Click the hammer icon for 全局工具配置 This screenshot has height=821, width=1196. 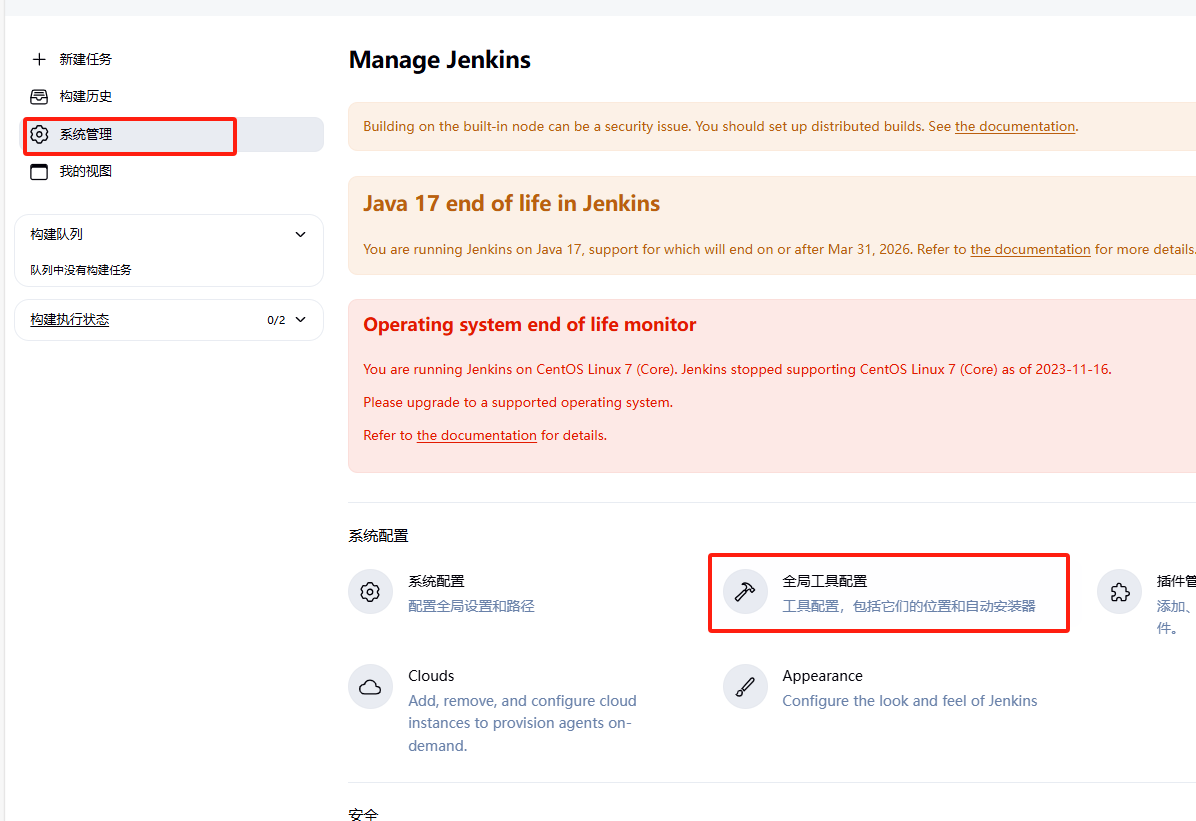pos(745,592)
